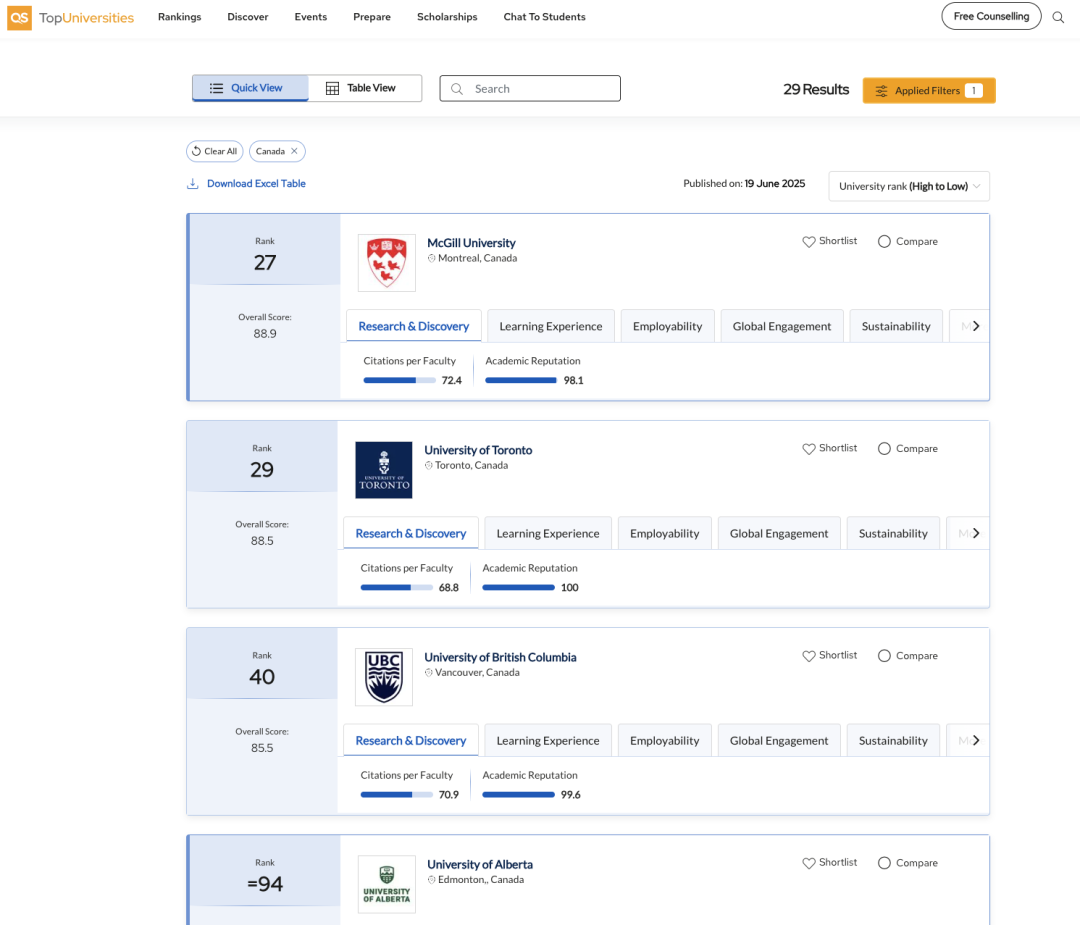Viewport: 1080px width, 925px height.
Task: Shortlist McGill University with heart icon
Action: [809, 242]
